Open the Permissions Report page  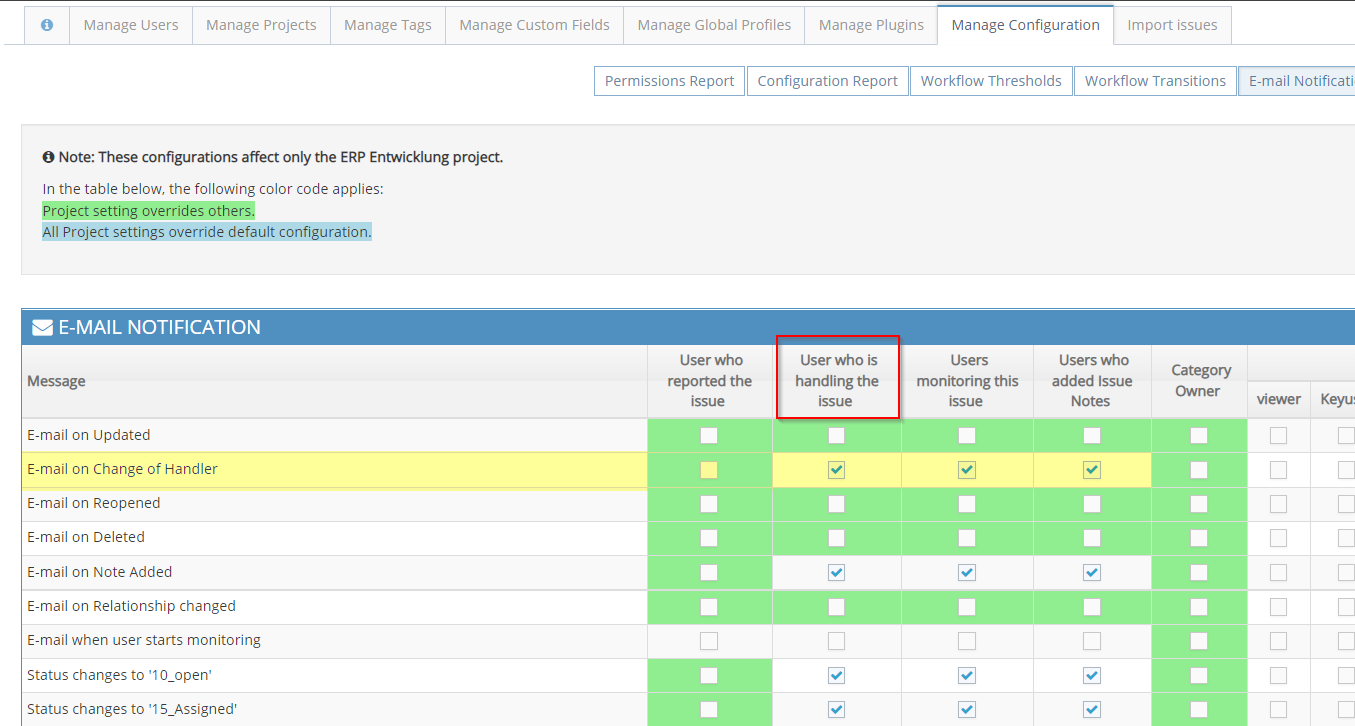pyautogui.click(x=669, y=81)
